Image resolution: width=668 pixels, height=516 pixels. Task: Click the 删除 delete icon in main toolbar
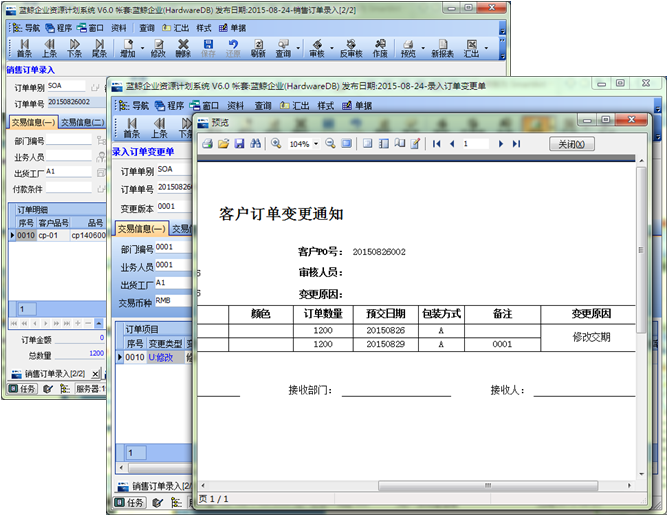183,48
